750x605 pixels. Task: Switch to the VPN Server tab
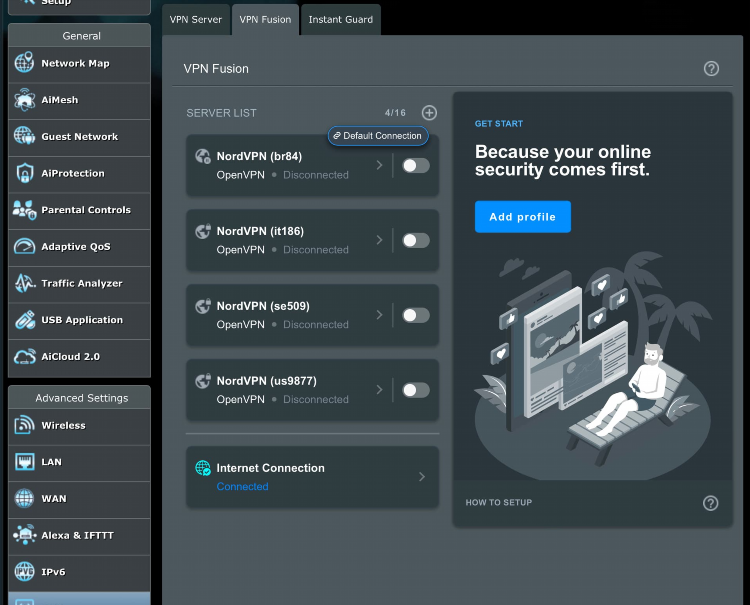[x=196, y=20]
